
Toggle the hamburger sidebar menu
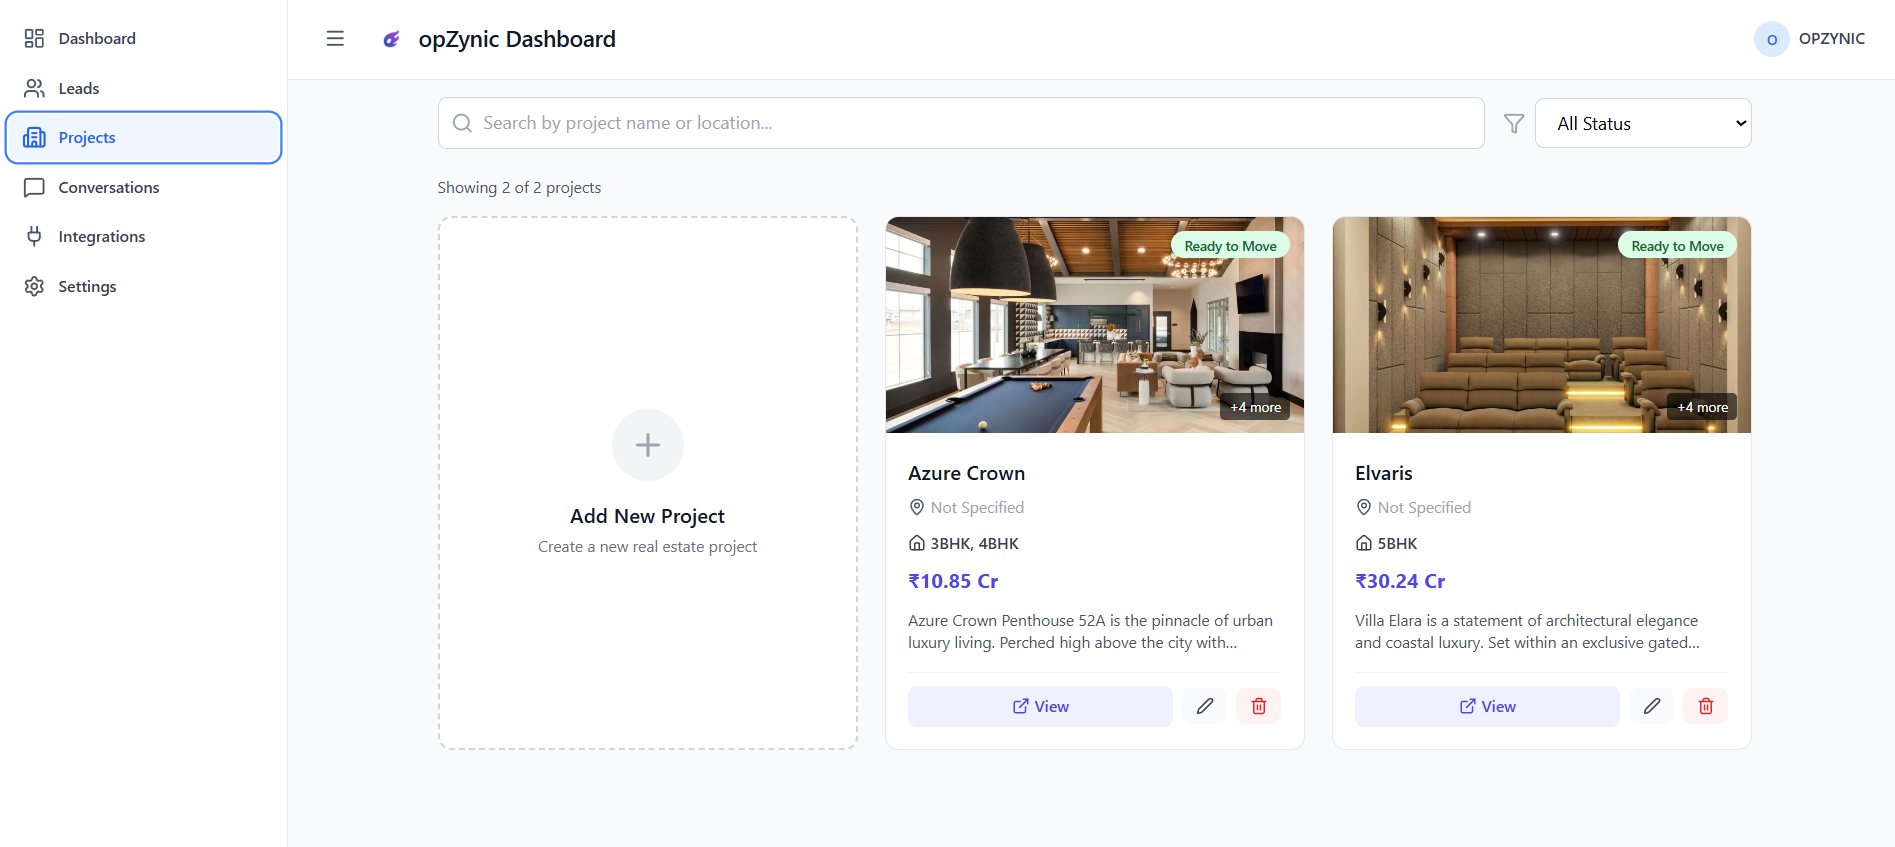(335, 39)
